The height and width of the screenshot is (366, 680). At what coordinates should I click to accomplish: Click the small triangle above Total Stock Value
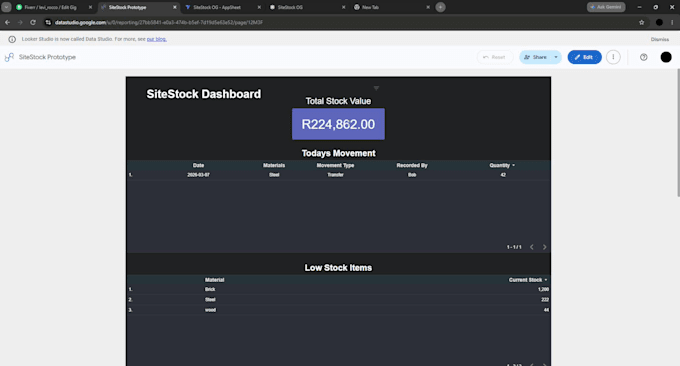376,88
